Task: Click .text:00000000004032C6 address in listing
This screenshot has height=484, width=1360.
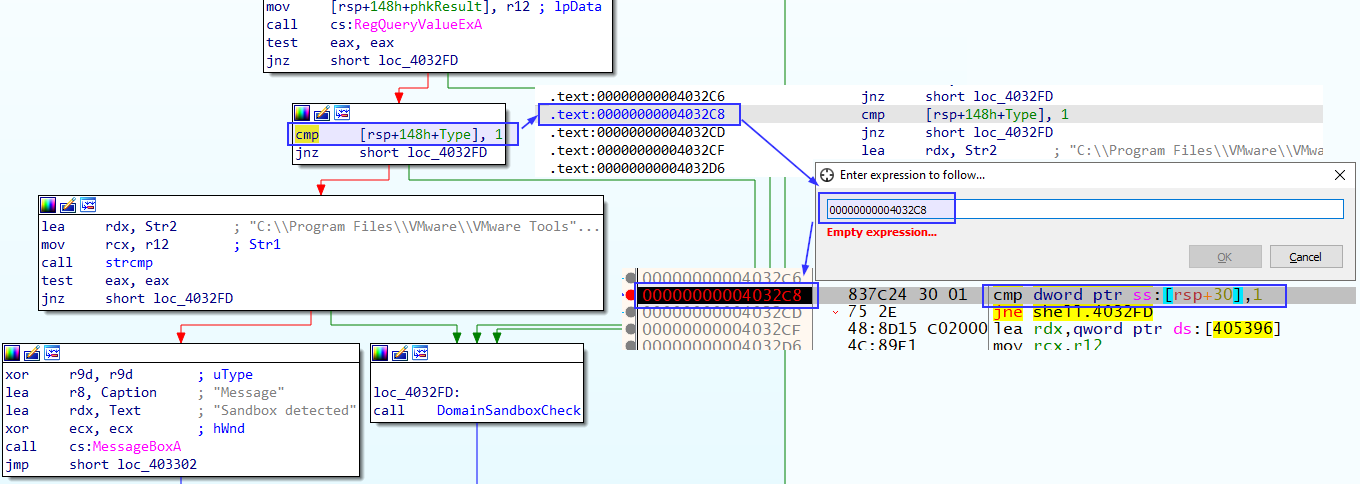Action: click(637, 97)
